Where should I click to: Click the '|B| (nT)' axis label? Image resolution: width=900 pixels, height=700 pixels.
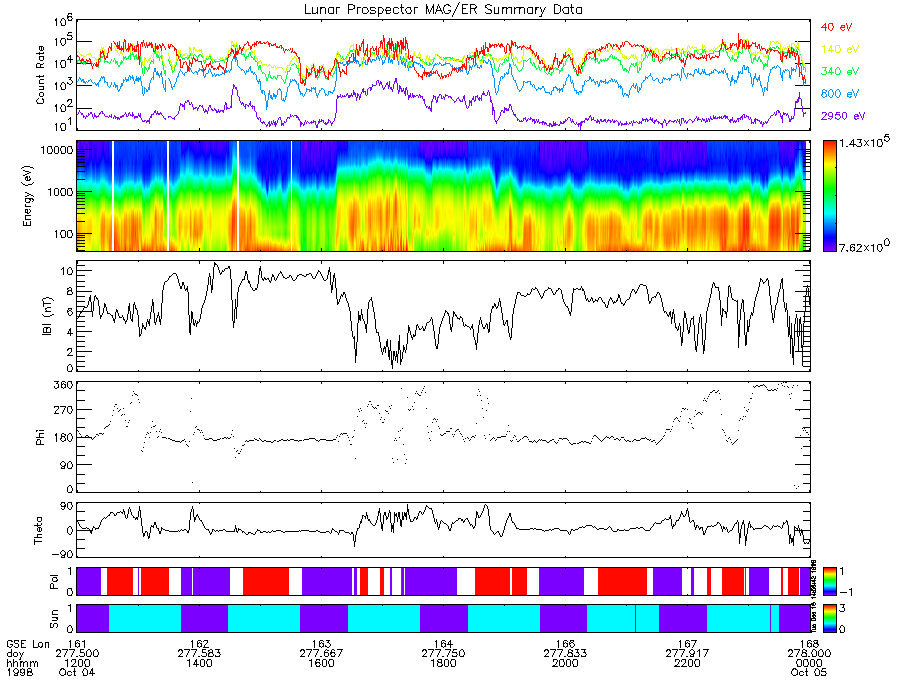point(47,316)
